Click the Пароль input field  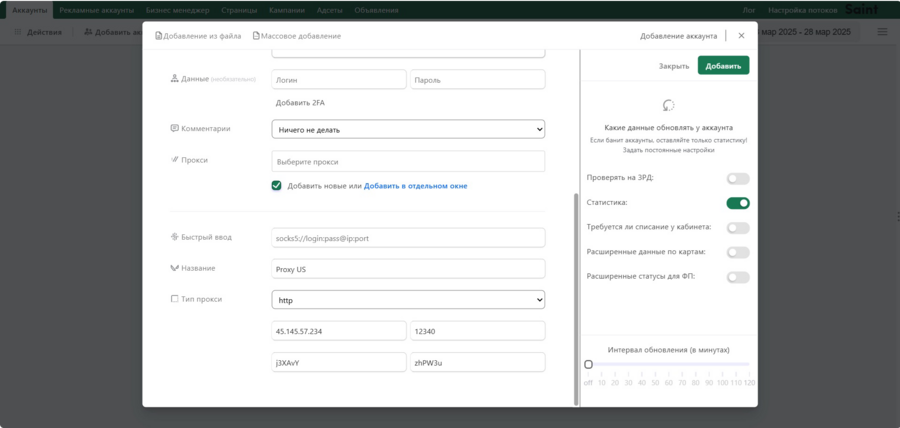(x=478, y=80)
